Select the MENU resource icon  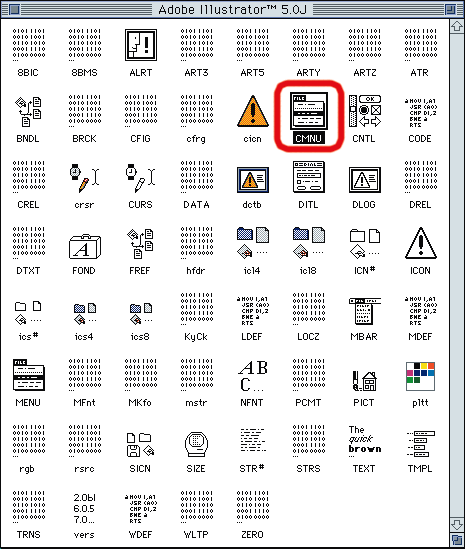pyautogui.click(x=29, y=375)
